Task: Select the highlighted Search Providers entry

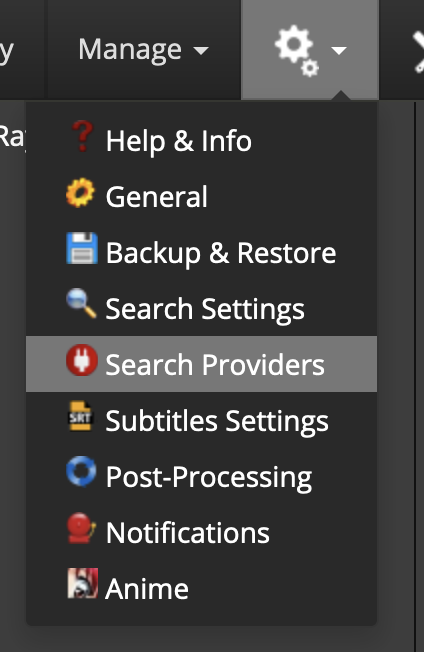Action: [x=201, y=364]
